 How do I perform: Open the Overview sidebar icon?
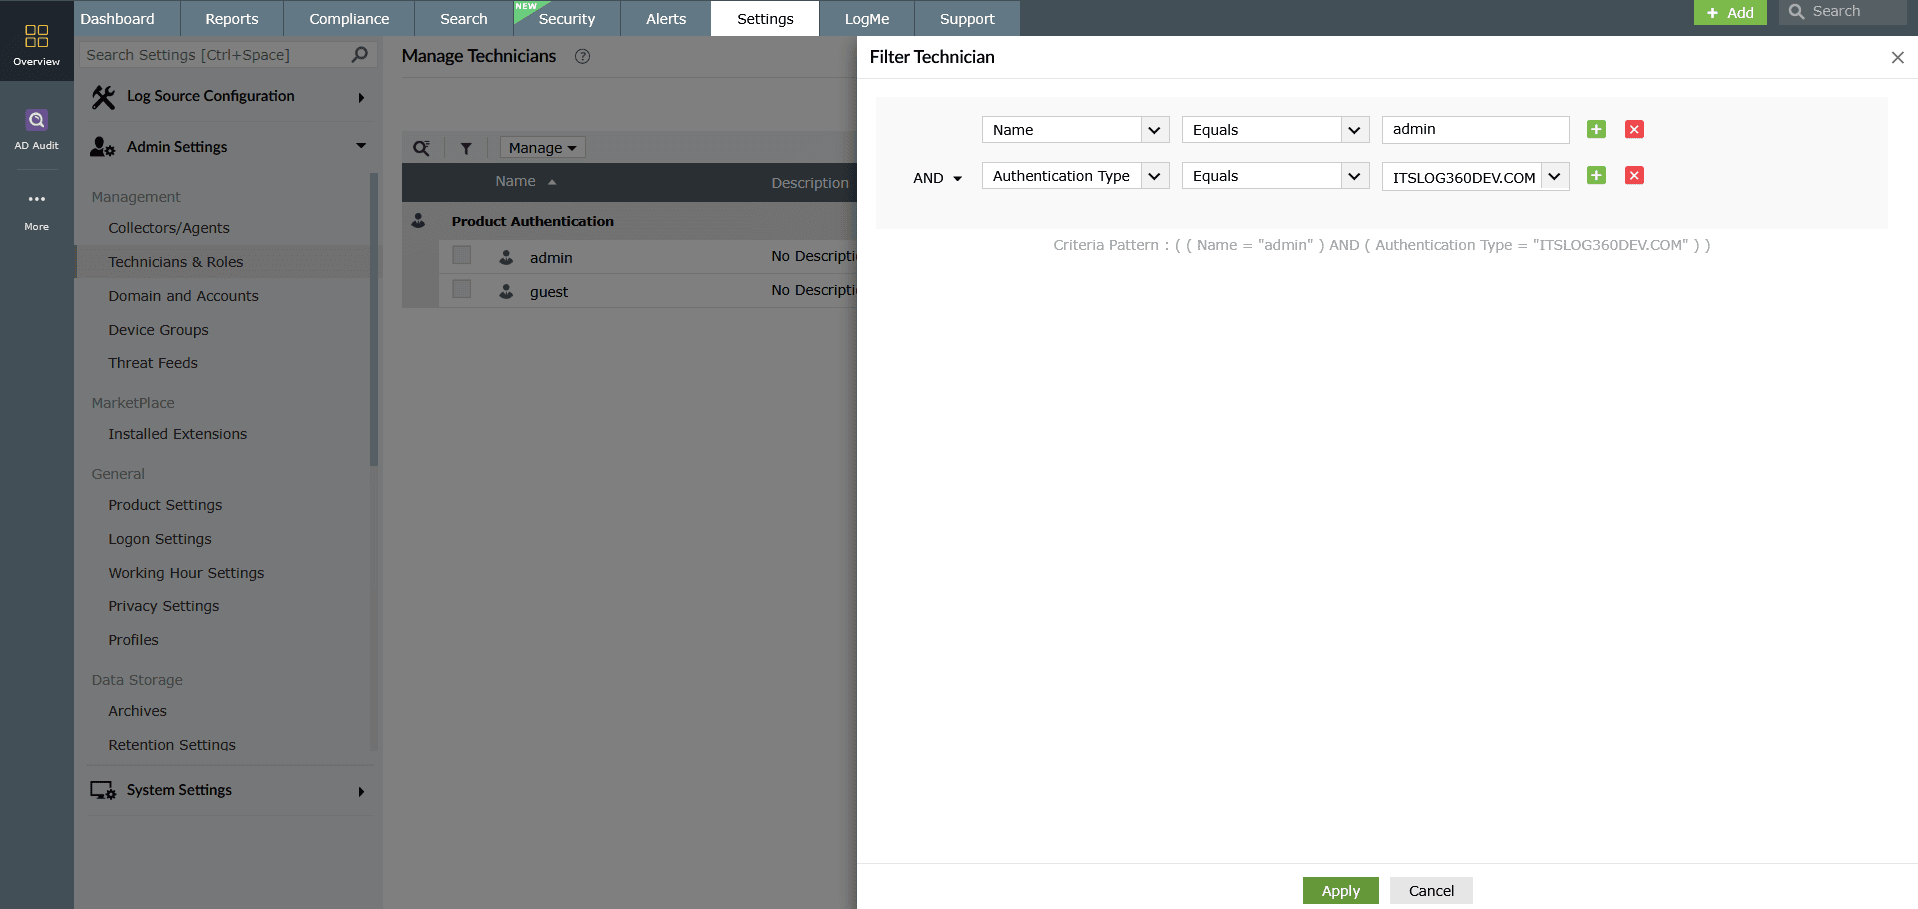tap(36, 45)
